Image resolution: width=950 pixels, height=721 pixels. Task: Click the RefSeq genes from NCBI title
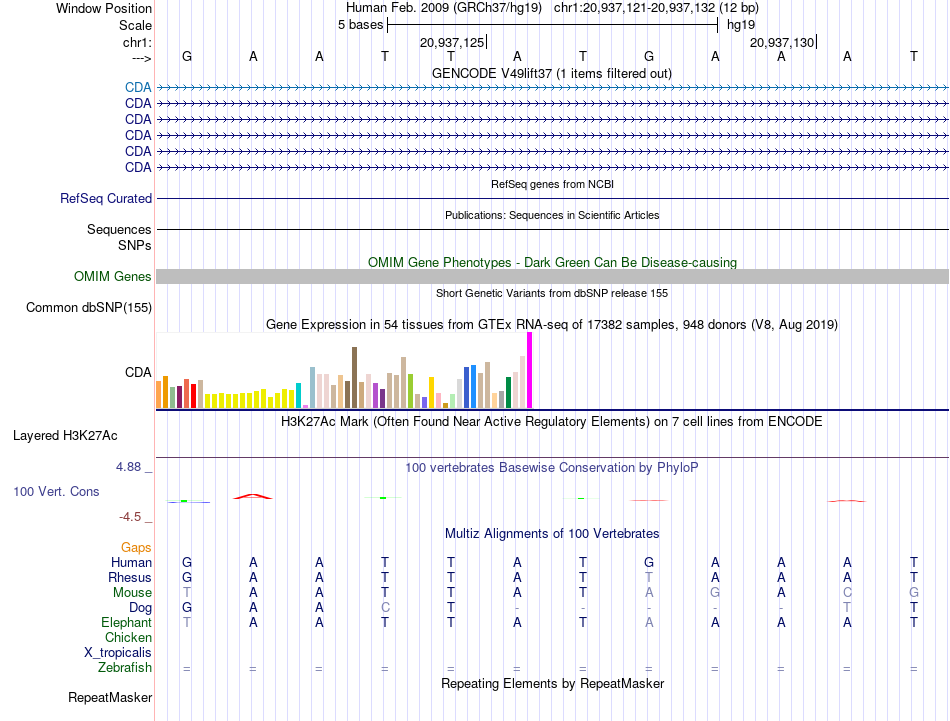[553, 184]
